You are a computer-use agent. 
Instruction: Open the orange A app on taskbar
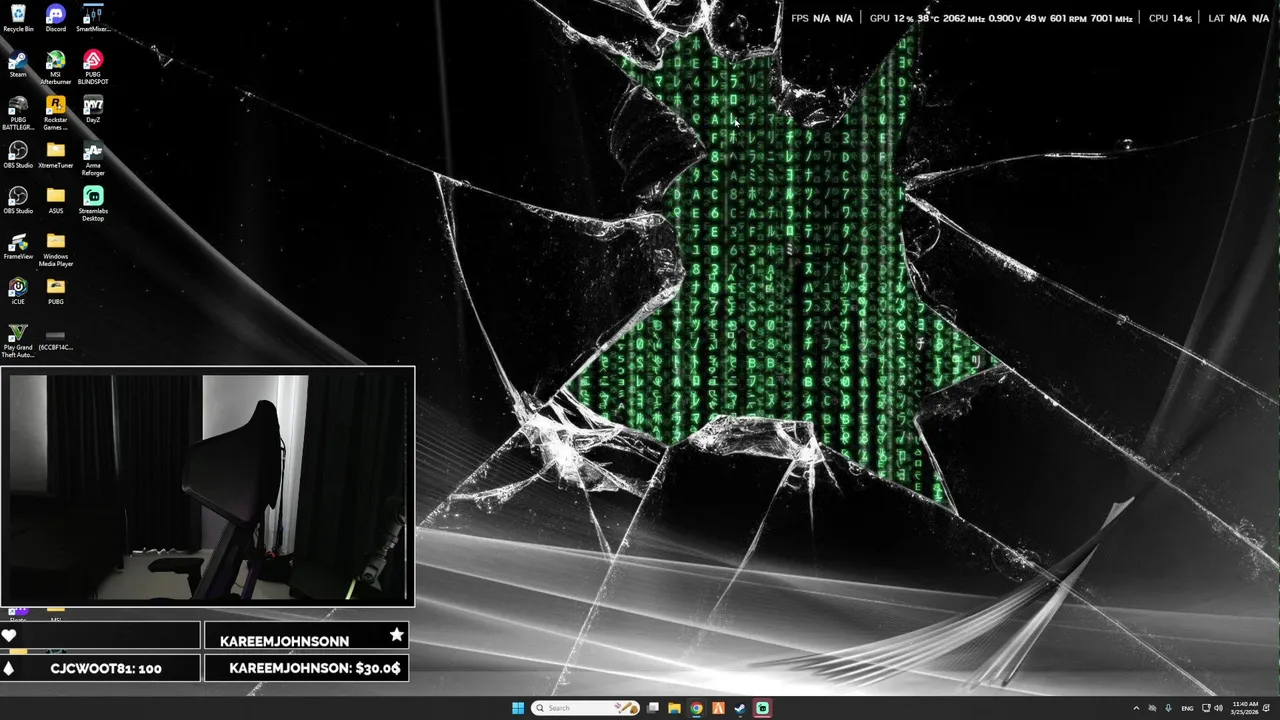click(x=718, y=708)
